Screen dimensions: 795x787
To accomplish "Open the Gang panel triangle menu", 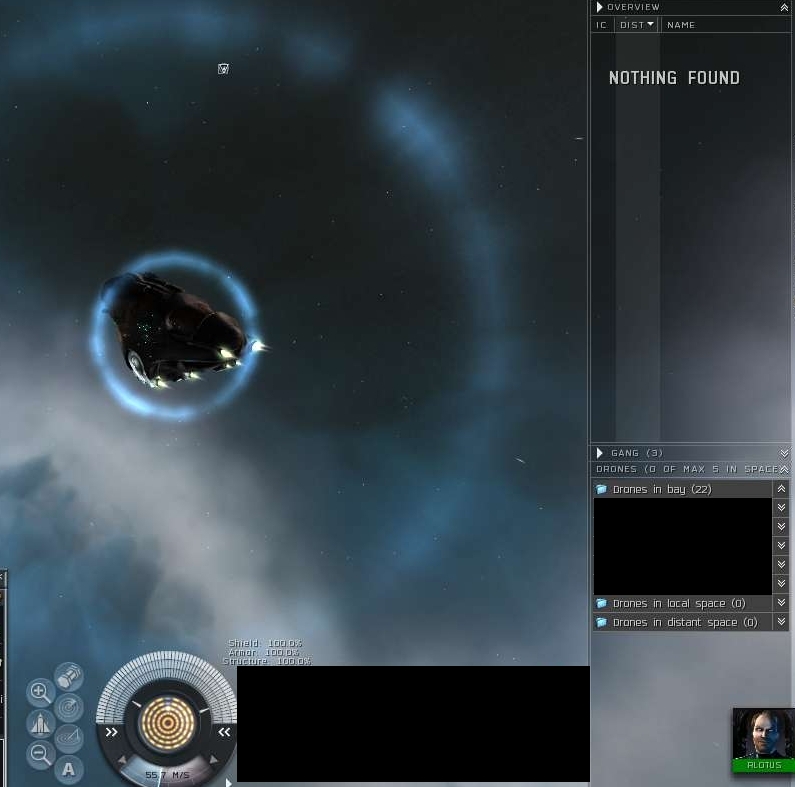I will click(x=600, y=453).
